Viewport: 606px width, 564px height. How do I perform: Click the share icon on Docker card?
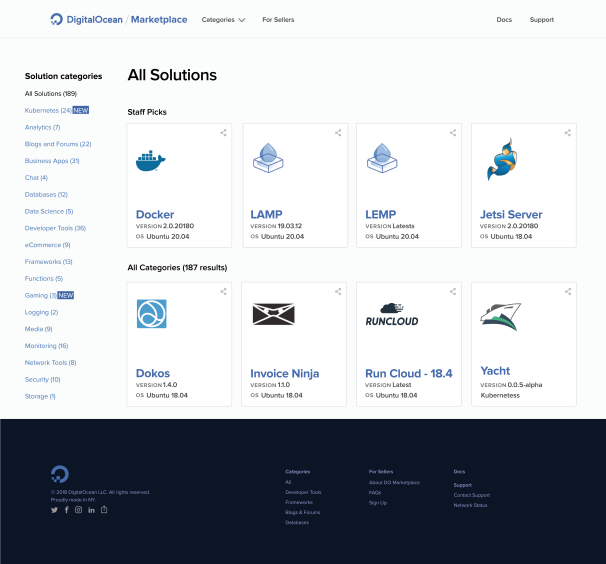point(224,132)
